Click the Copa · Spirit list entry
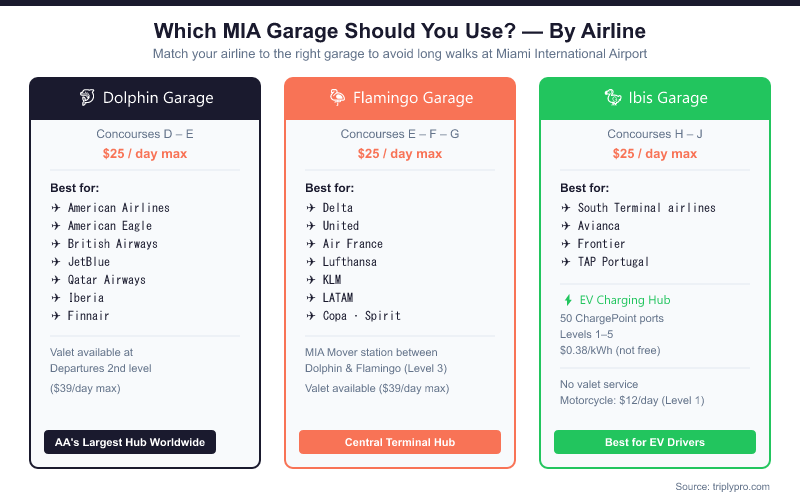800x500 pixels. [361, 316]
